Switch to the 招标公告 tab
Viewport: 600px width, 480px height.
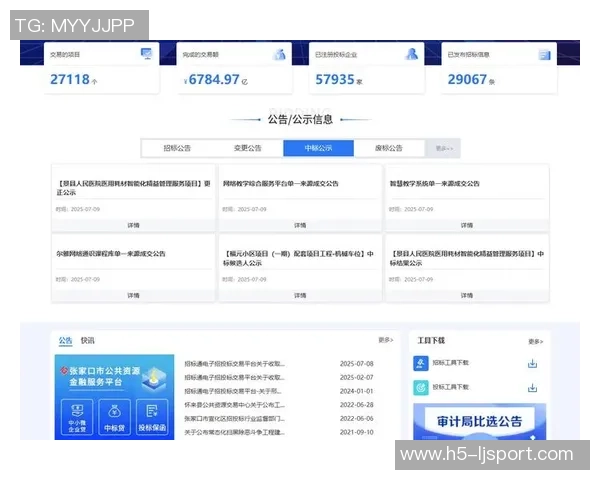point(178,148)
